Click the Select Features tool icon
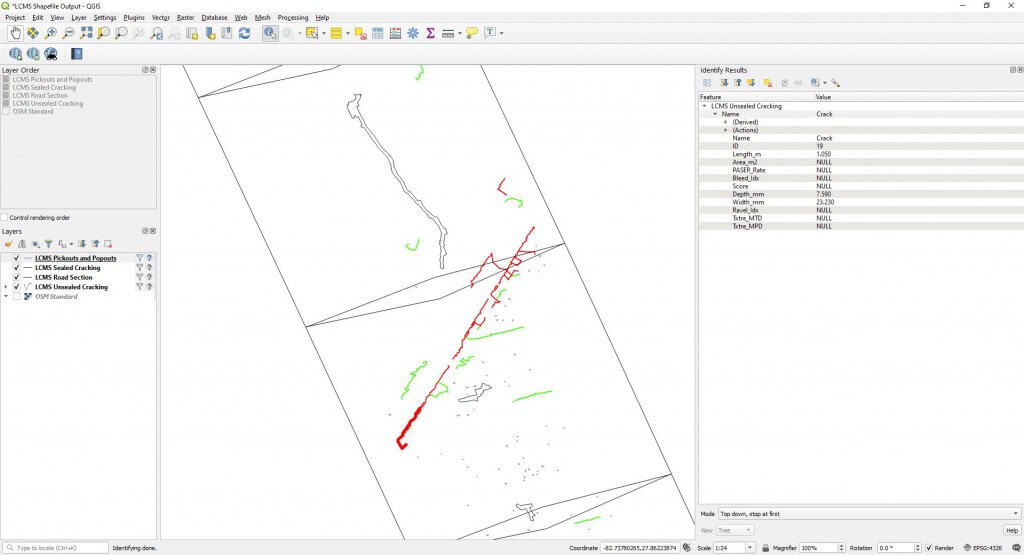 [312, 33]
